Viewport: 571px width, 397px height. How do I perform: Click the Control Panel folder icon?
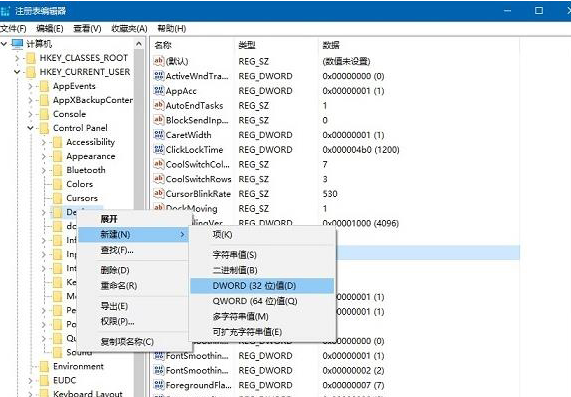pos(44,128)
